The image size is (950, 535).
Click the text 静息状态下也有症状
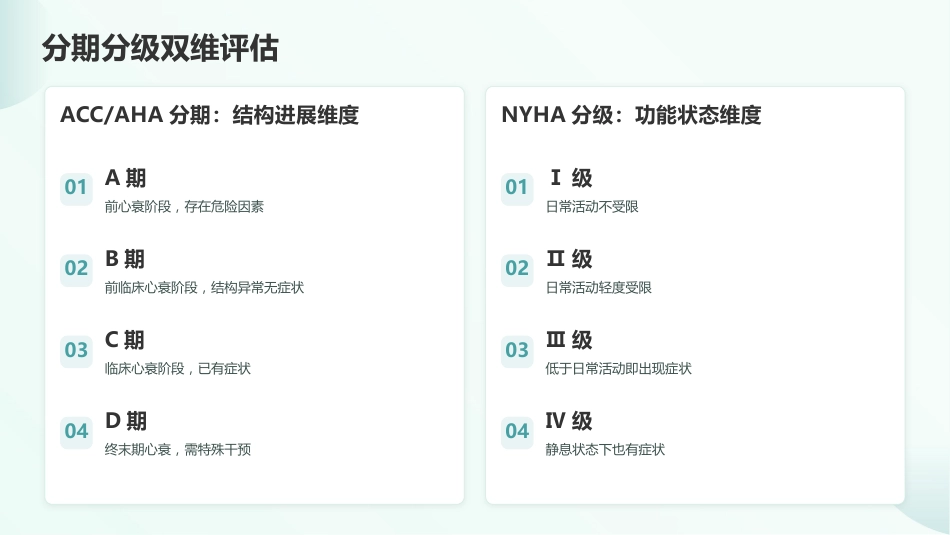(605, 450)
